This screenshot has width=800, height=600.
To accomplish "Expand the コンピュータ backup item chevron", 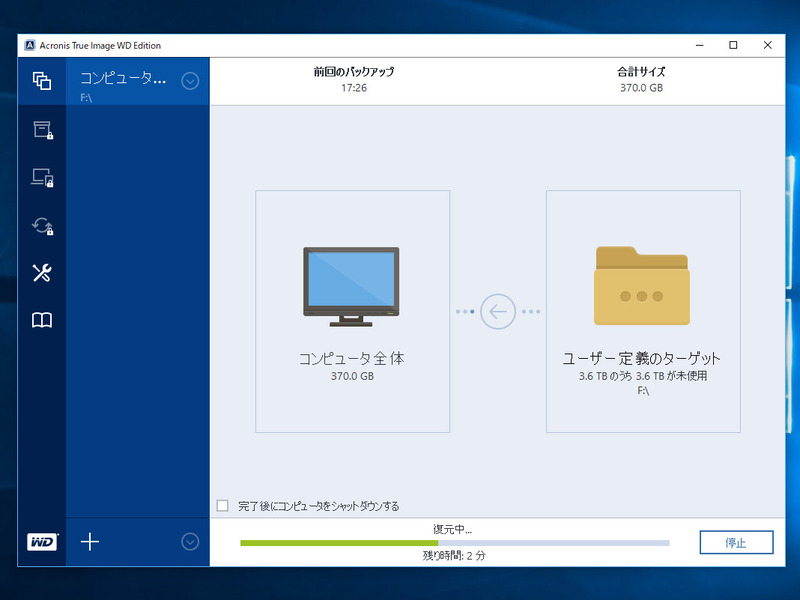I will pos(190,81).
